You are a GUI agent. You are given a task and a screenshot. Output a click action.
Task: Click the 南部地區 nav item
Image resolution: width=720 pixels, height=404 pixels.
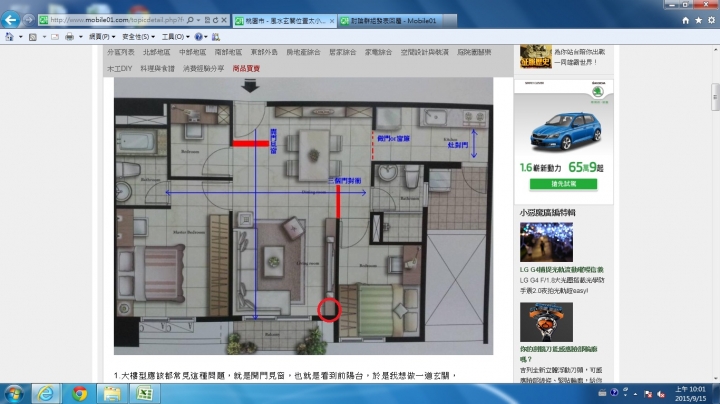tap(228, 52)
